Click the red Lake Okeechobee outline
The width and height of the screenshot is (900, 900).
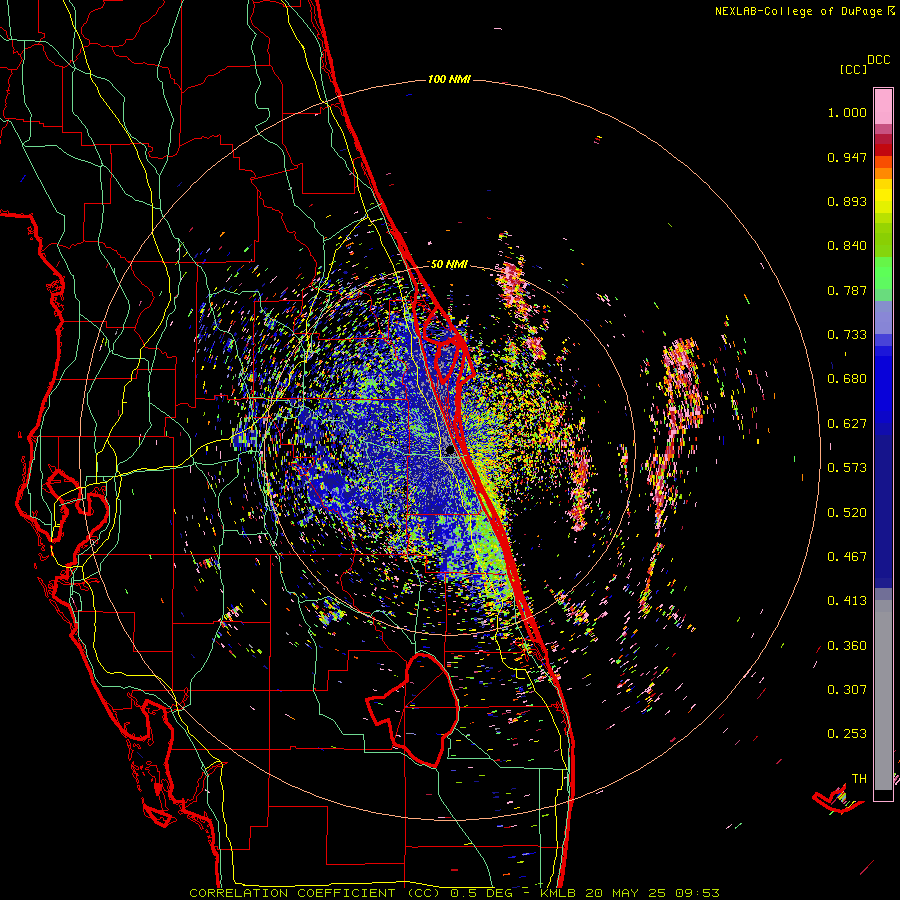pyautogui.click(x=413, y=709)
